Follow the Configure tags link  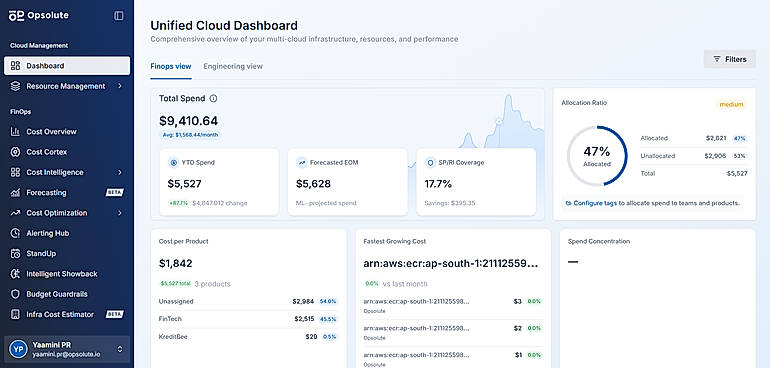pos(595,203)
